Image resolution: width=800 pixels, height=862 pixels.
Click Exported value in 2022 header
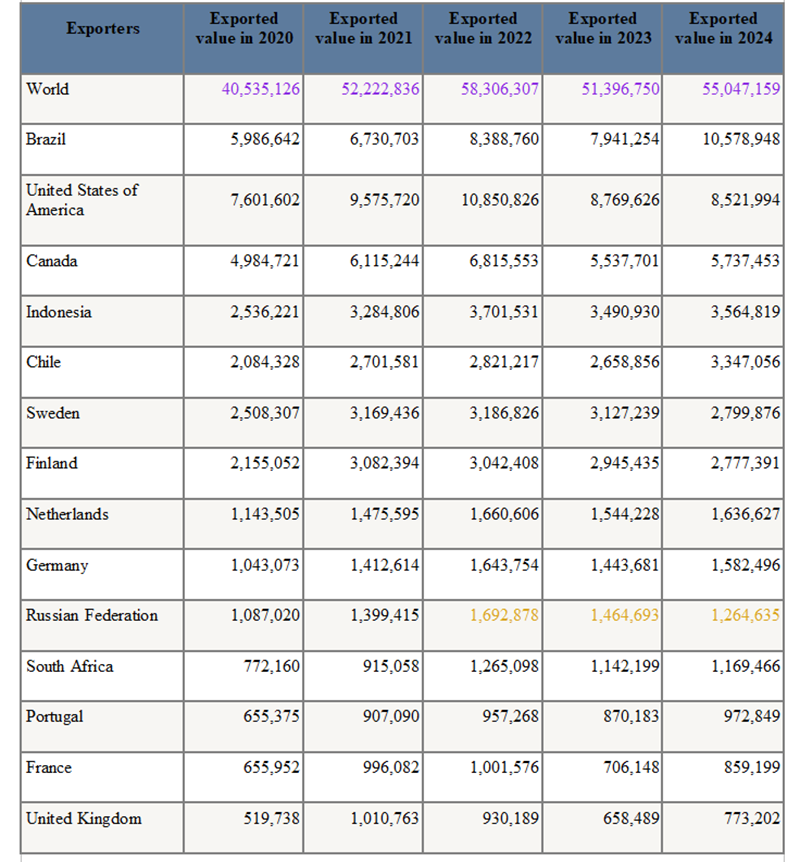[x=483, y=28]
